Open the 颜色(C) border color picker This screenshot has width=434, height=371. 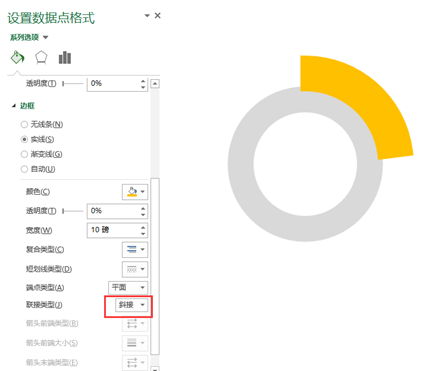coord(135,192)
